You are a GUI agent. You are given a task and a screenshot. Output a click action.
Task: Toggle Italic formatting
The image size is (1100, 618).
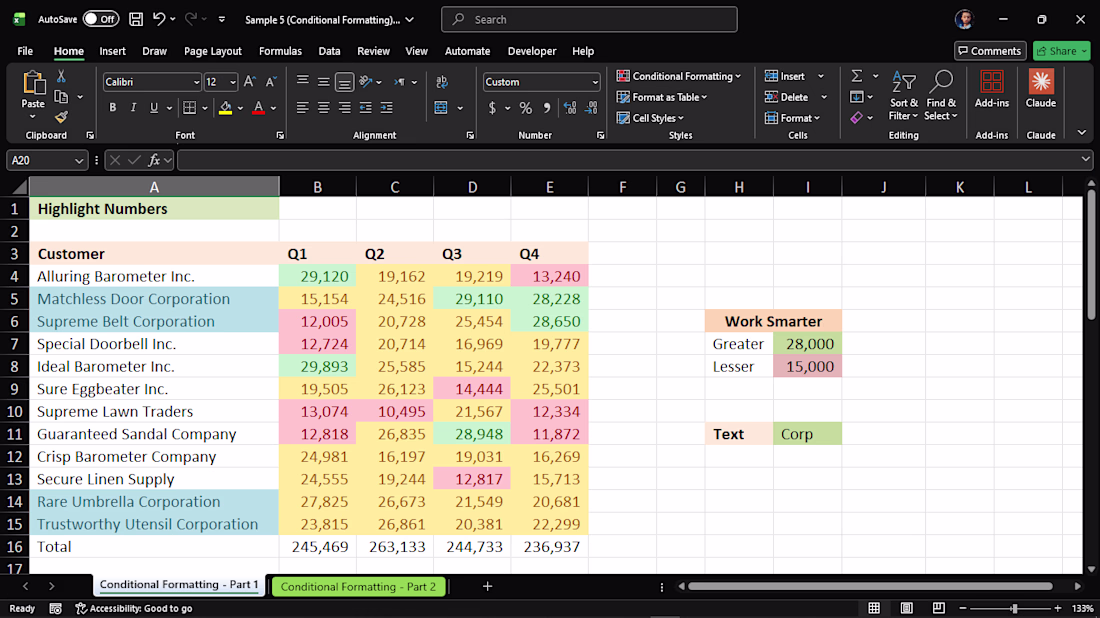pos(133,107)
